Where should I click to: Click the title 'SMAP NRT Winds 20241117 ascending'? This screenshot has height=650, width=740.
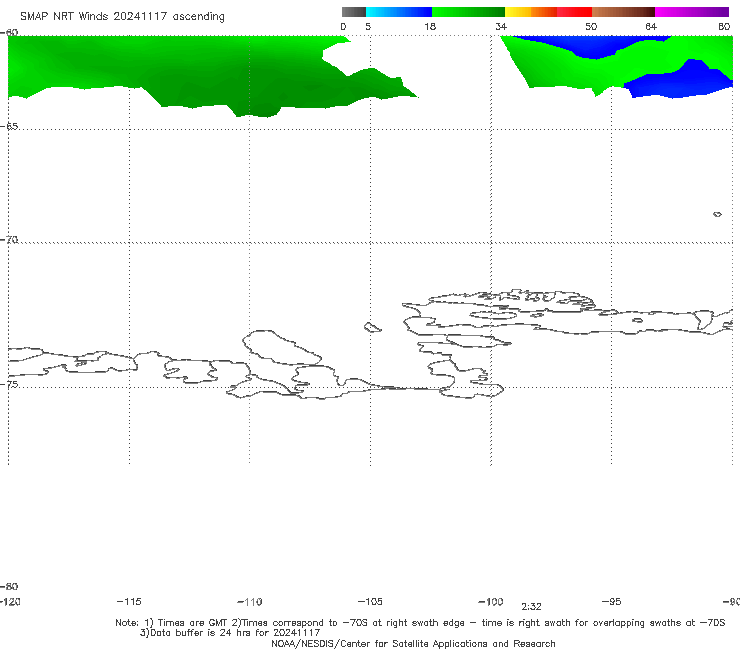click(x=122, y=17)
